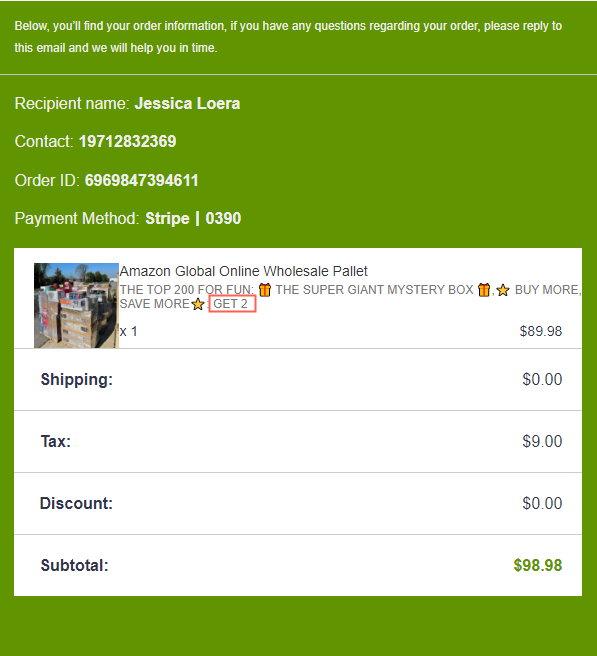Click THE SUPER GIANT MYSTERY BOX text
This screenshot has height=656, width=597.
click(374, 290)
